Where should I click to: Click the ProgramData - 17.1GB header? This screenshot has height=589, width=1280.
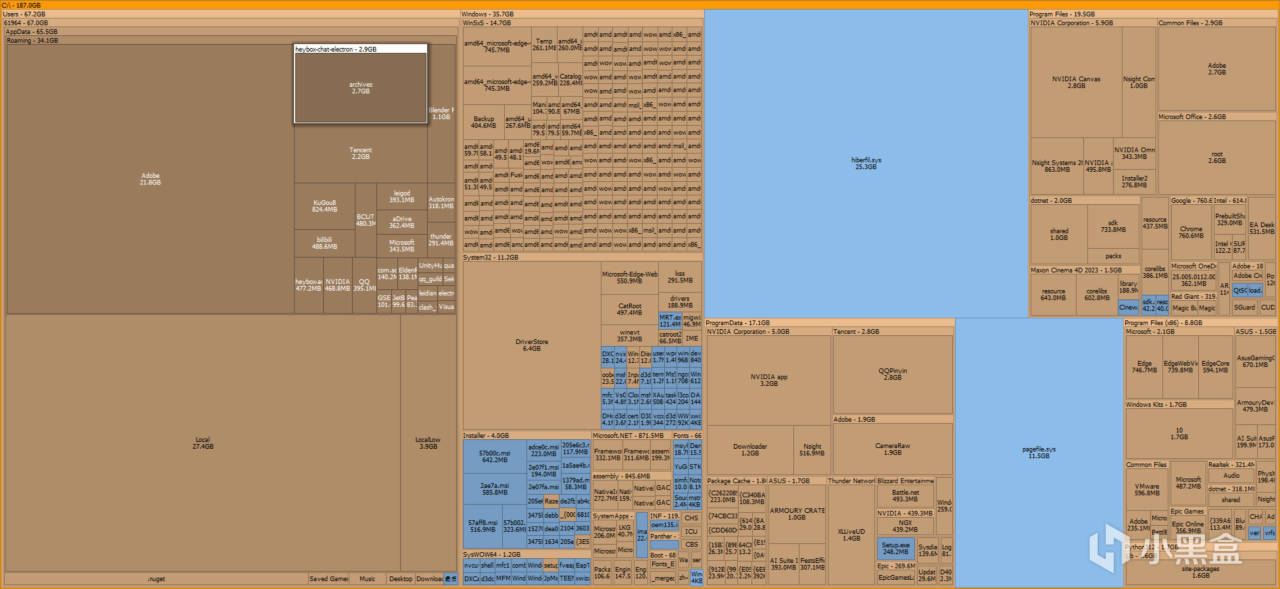point(829,323)
